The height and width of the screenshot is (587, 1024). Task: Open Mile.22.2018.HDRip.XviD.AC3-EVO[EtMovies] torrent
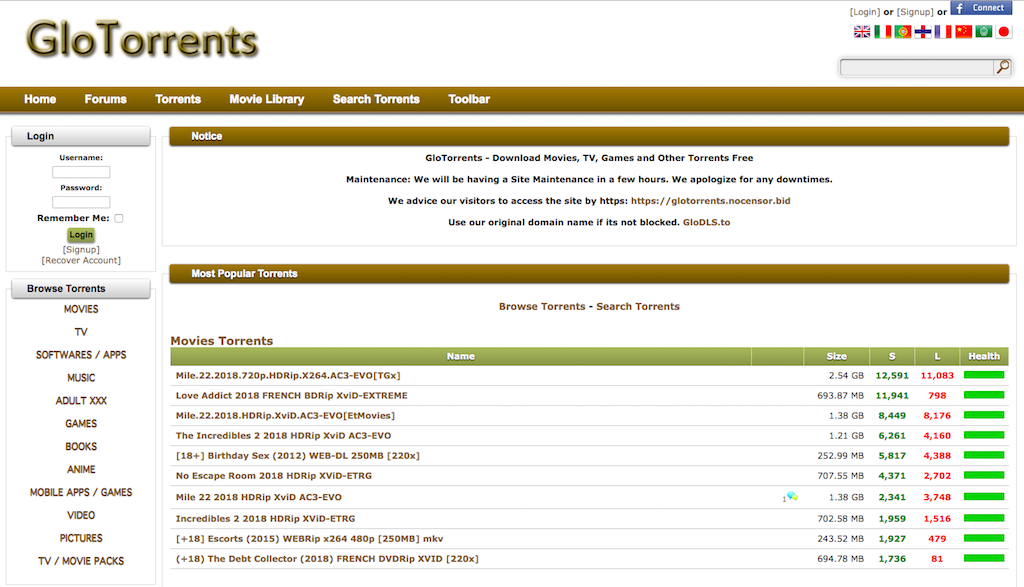tap(285, 415)
